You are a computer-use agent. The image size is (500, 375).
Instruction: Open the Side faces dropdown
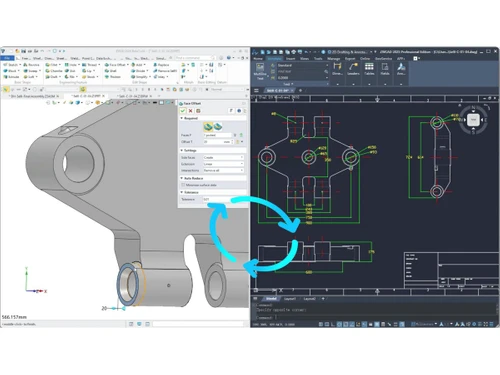pos(223,157)
